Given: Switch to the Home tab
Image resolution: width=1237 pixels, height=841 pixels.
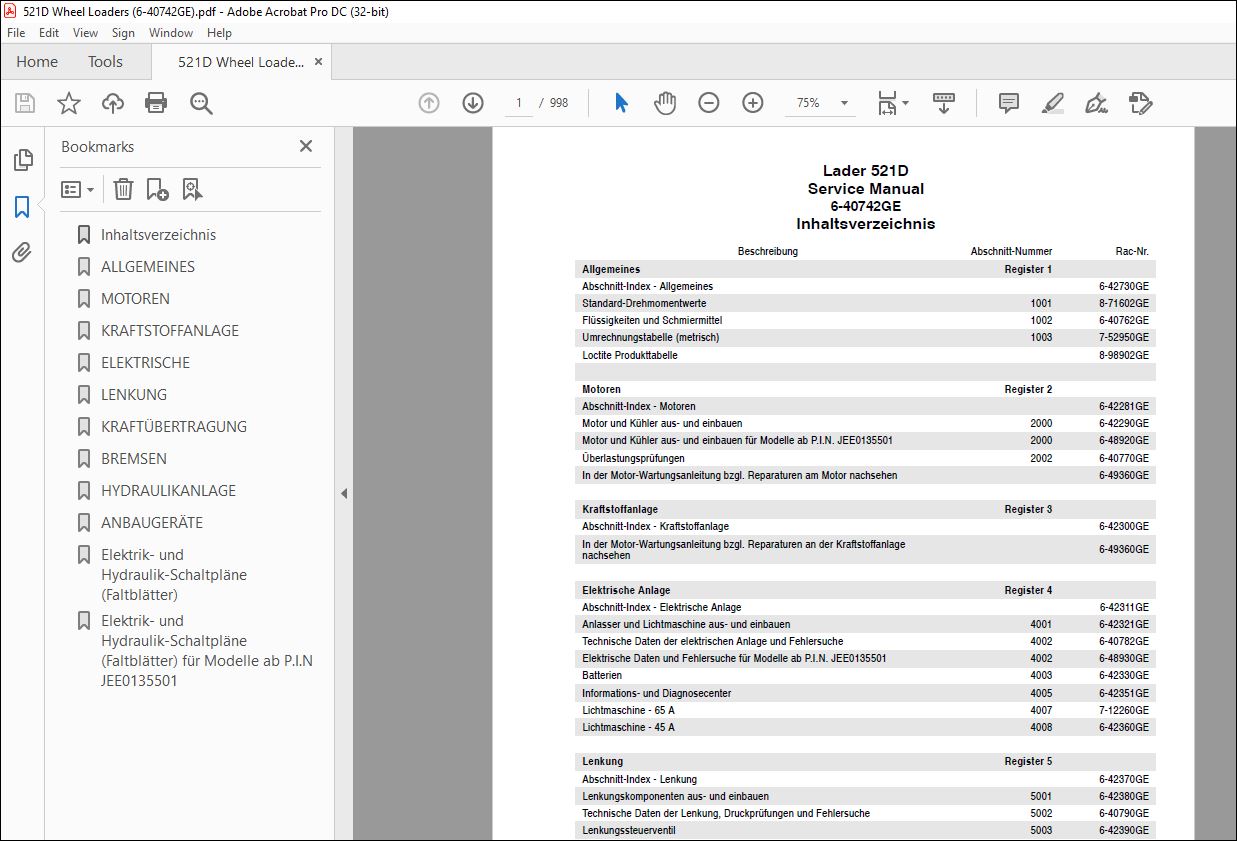Looking at the screenshot, I should [37, 62].
